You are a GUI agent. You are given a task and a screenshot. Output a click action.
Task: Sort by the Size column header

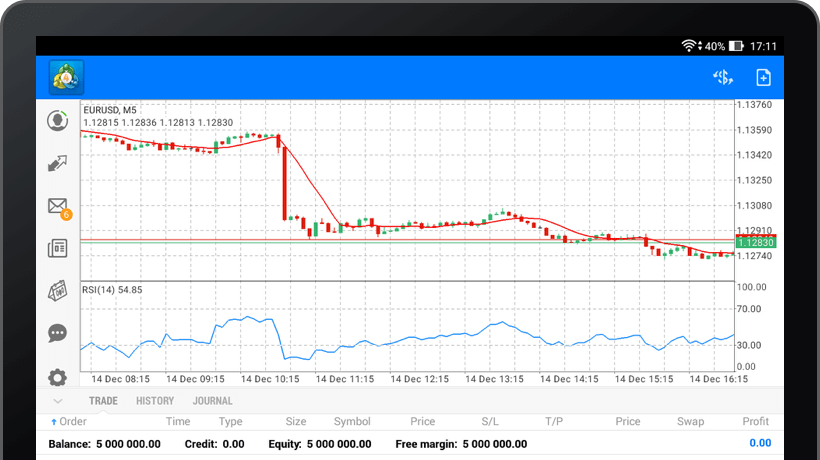(x=295, y=421)
